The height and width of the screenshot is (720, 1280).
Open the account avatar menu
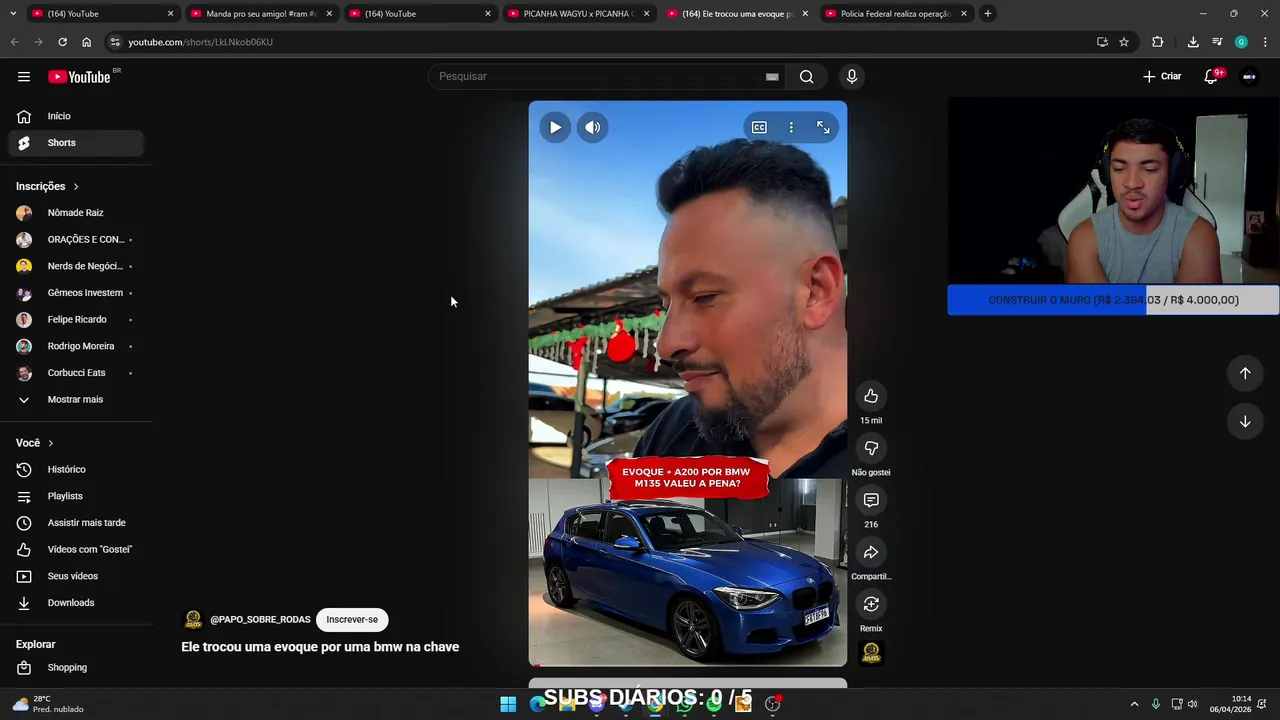(x=1249, y=77)
